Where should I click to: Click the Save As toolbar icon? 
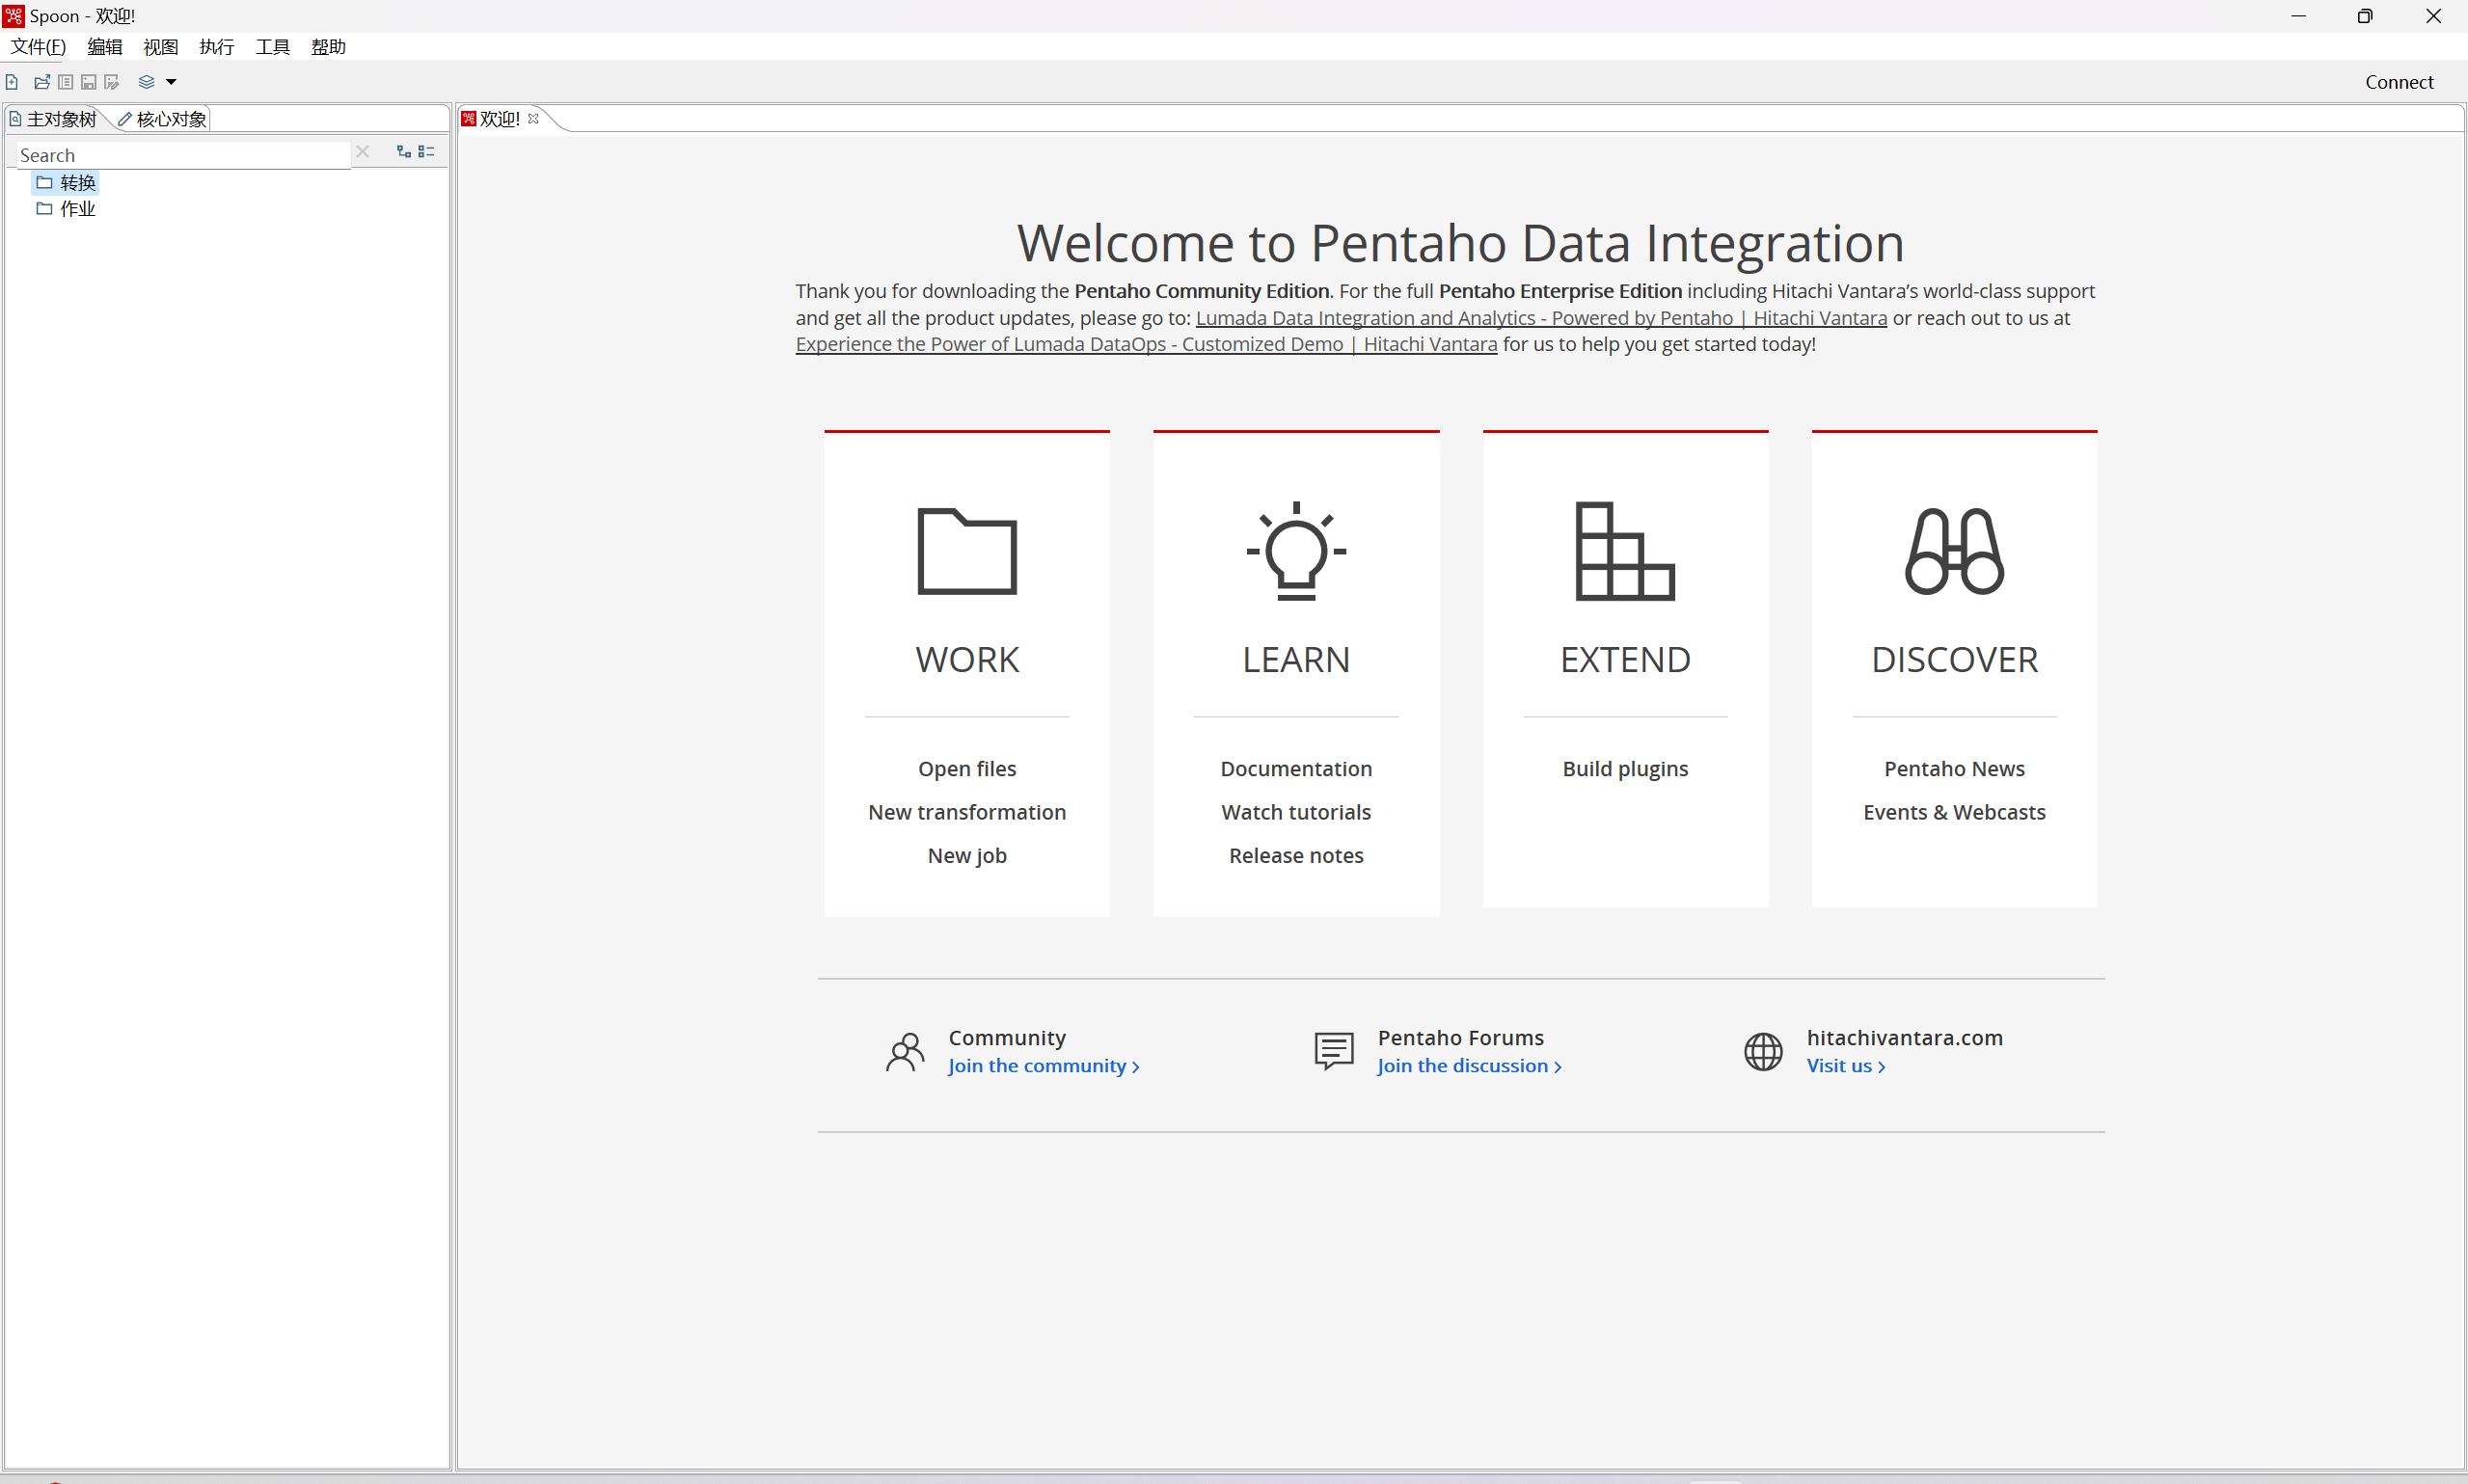coord(112,82)
